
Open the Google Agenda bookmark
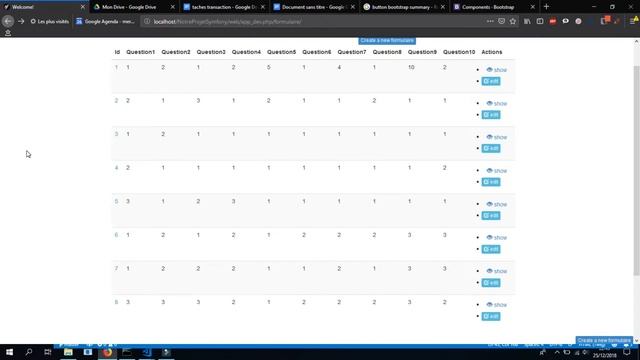pyautogui.click(x=105, y=21)
